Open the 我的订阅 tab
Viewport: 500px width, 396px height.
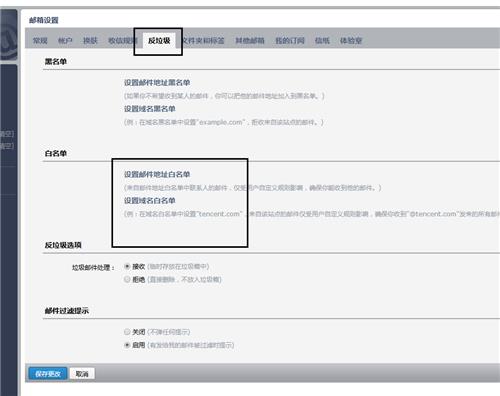pos(290,41)
